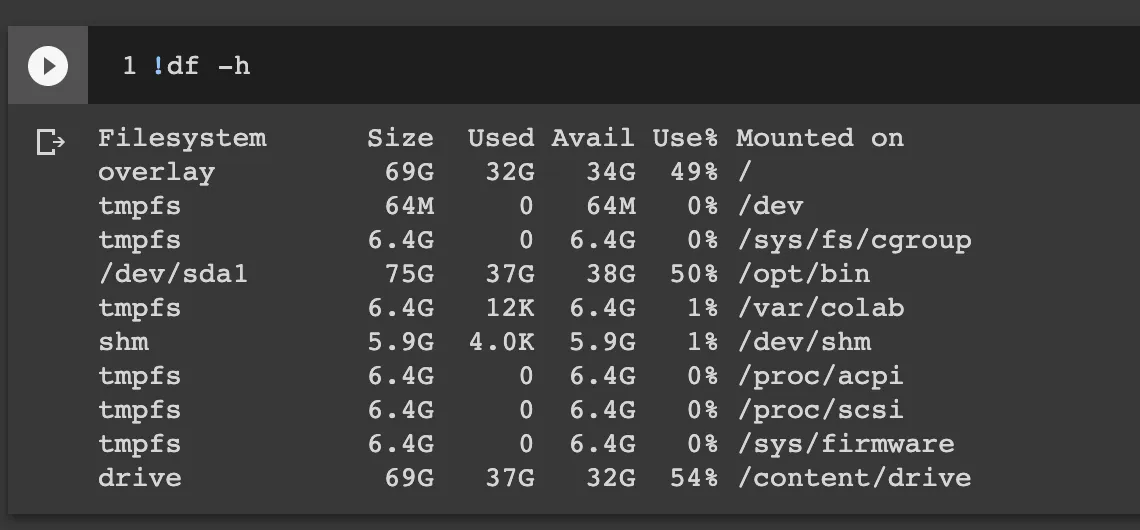The height and width of the screenshot is (530, 1140).
Task: Click the Used column header in output
Action: pyautogui.click(x=501, y=138)
